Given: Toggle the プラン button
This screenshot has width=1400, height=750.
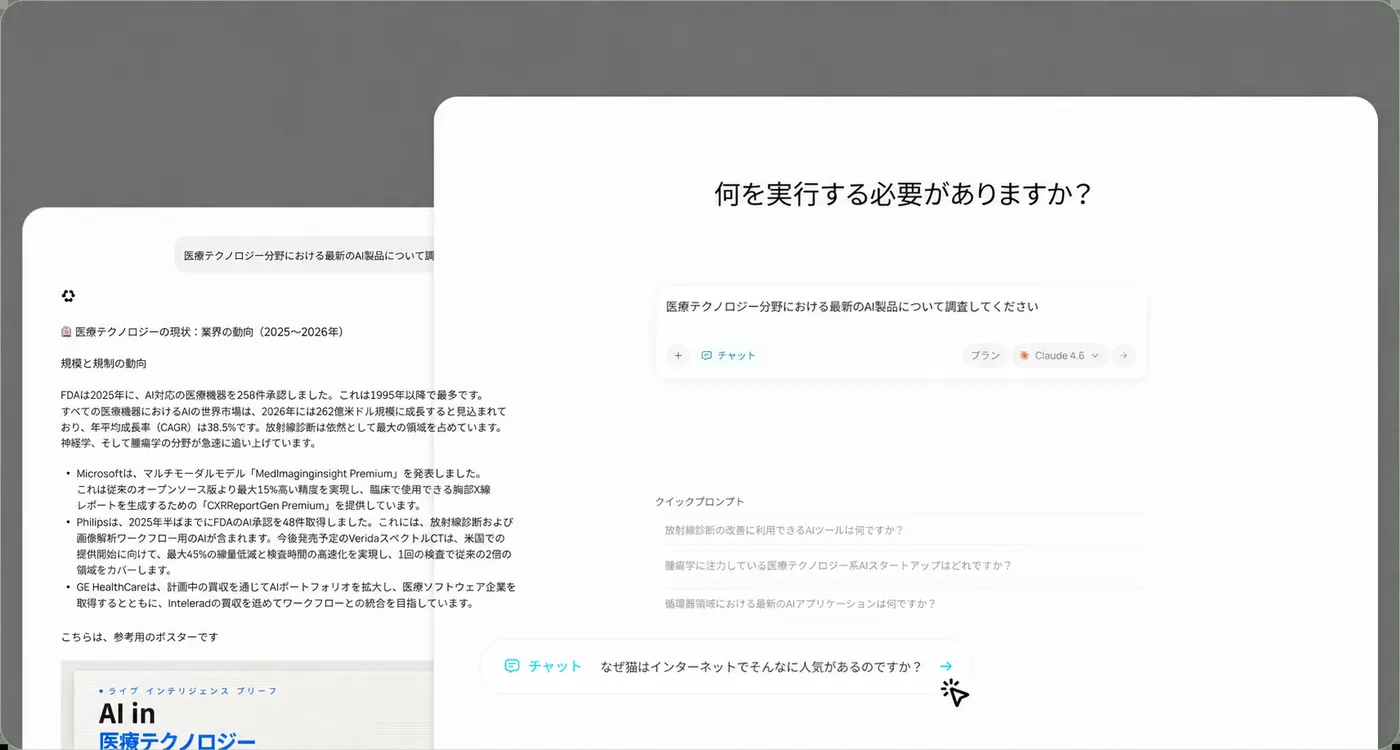Looking at the screenshot, I should tap(985, 355).
